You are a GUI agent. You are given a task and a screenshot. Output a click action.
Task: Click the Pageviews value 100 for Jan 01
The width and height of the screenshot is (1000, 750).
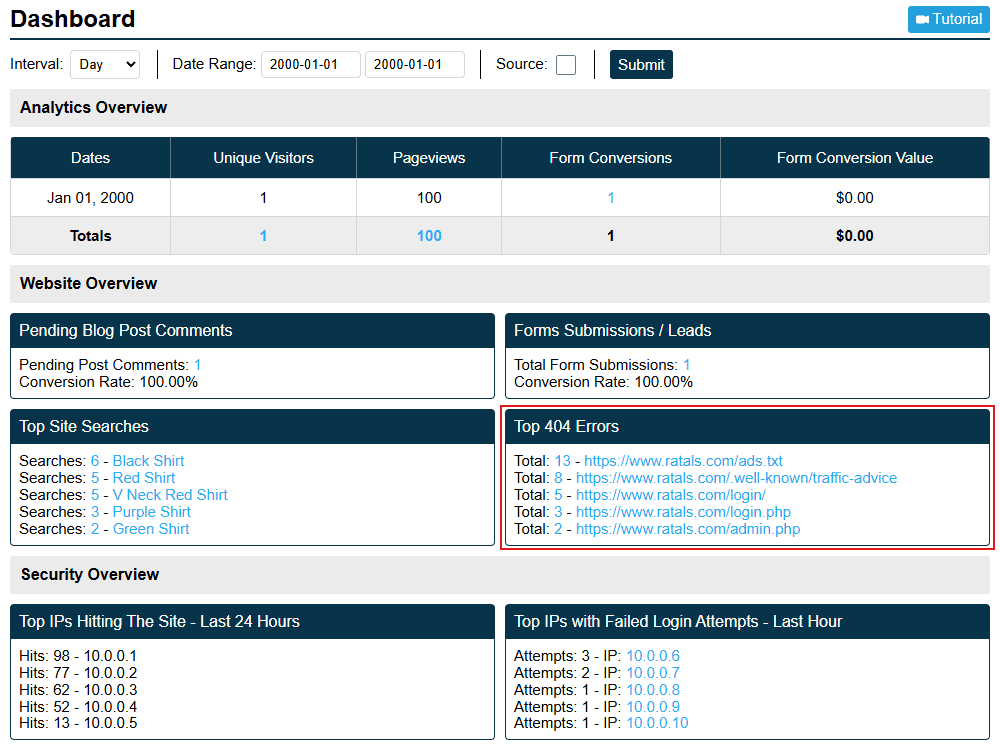(x=429, y=198)
